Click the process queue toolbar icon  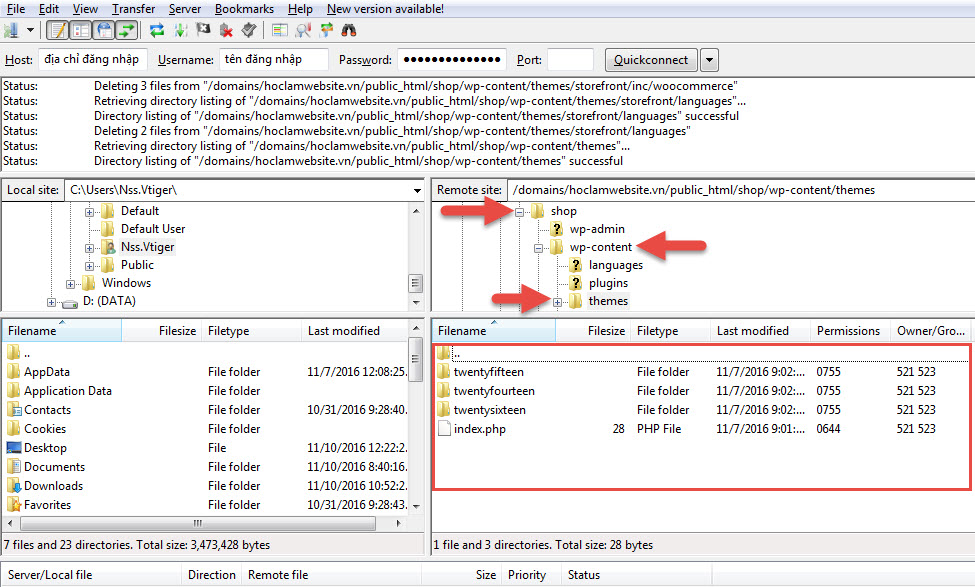pyautogui.click(x=181, y=31)
